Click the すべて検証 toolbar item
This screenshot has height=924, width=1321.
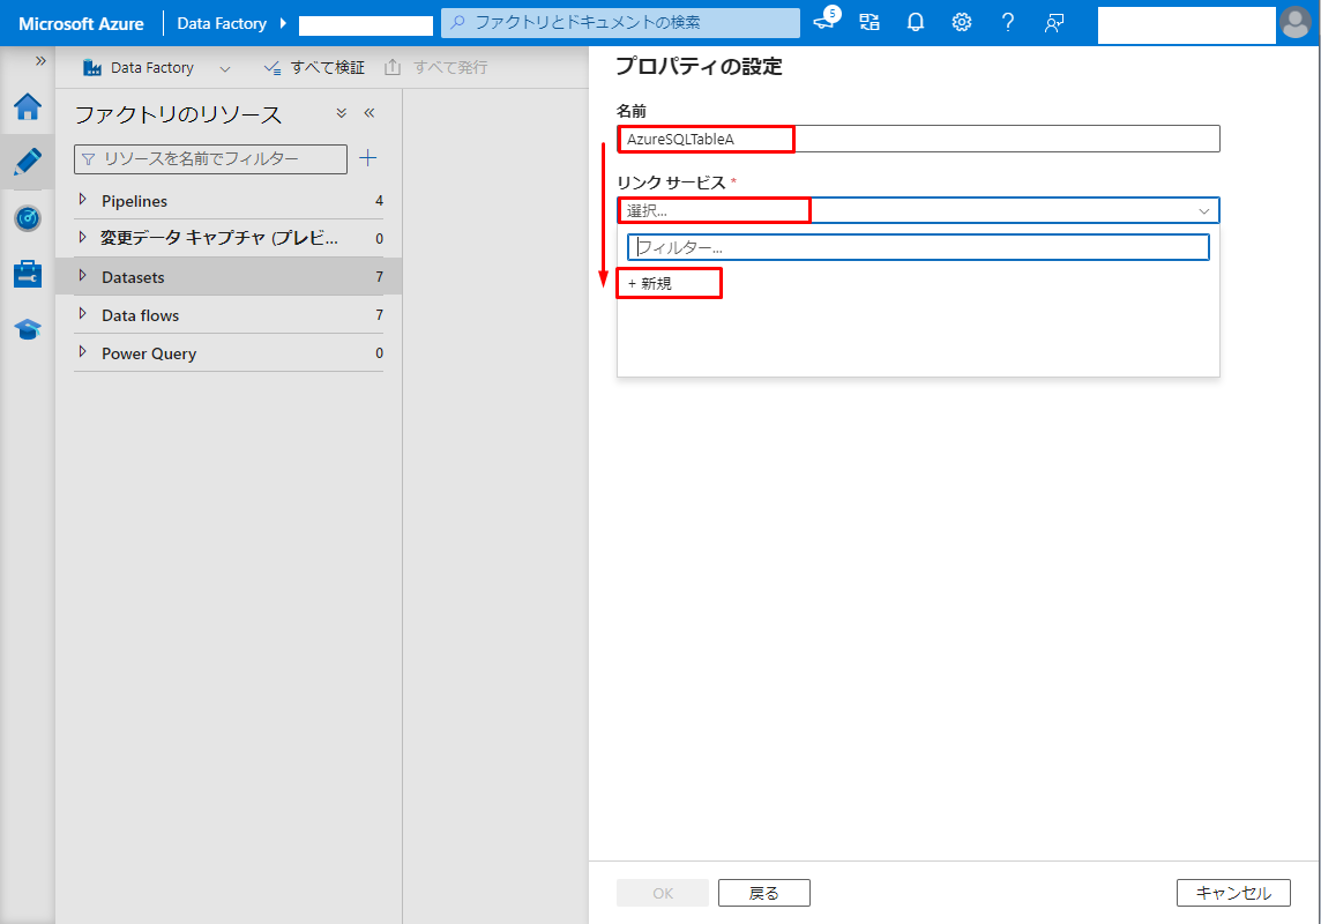click(x=315, y=68)
